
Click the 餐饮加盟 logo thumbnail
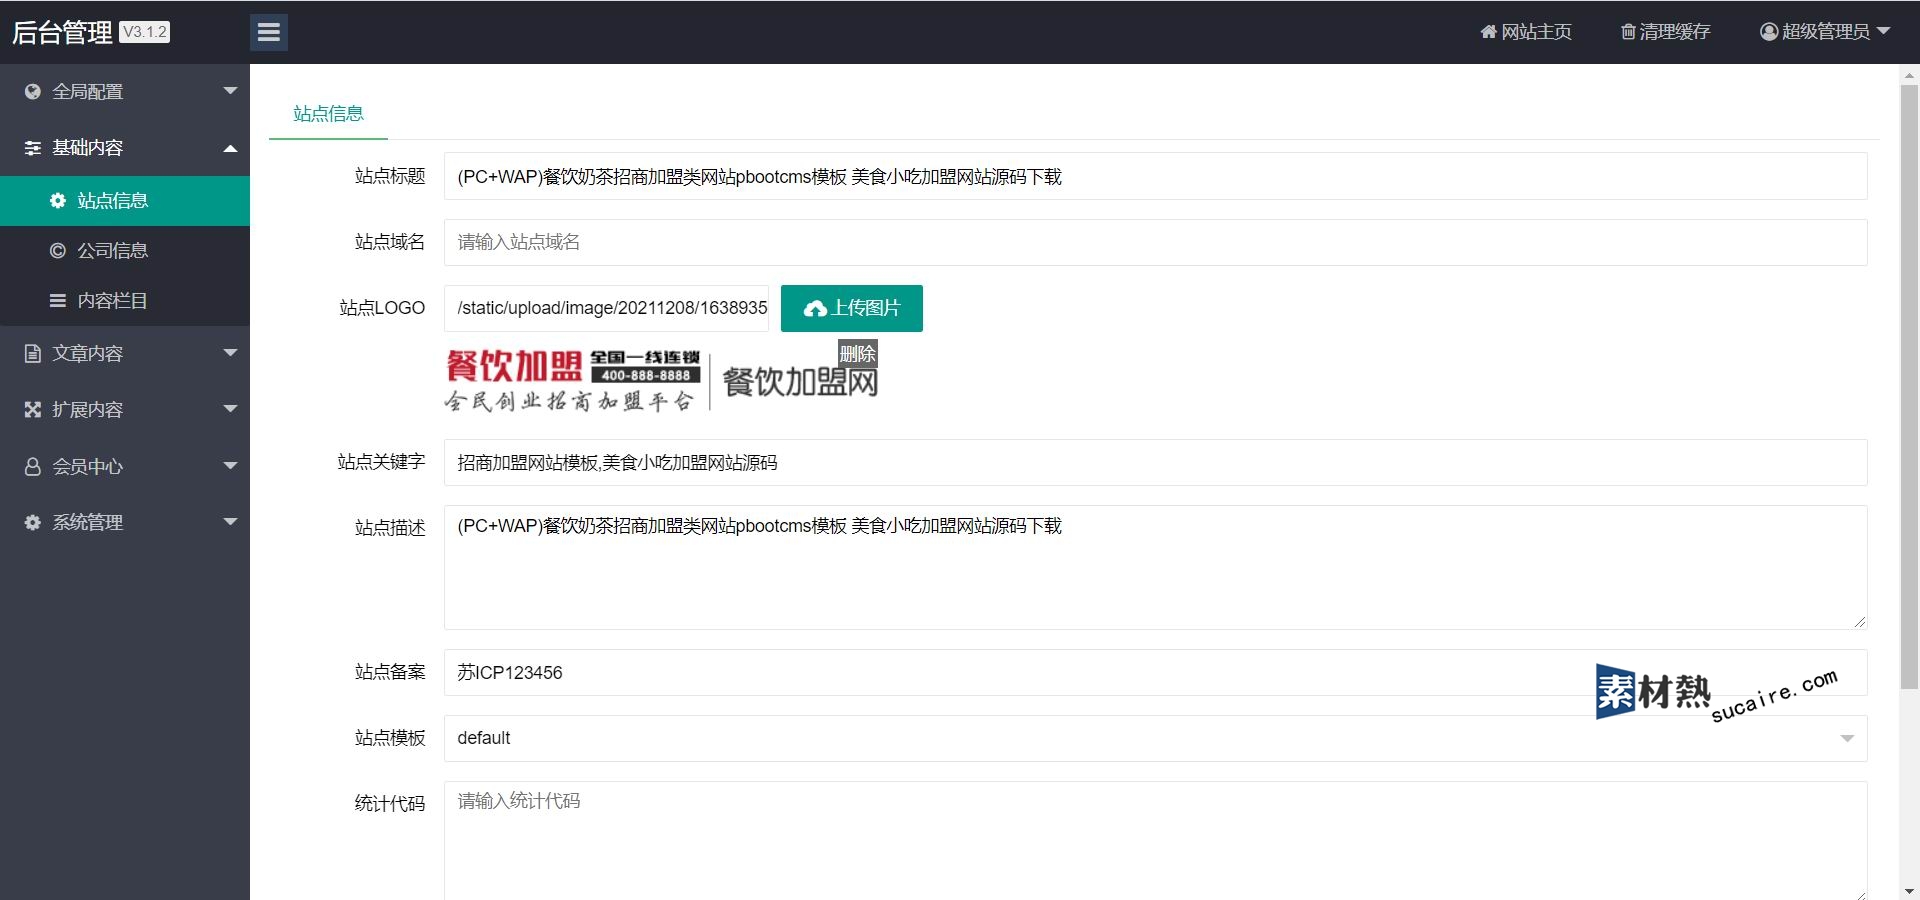pos(660,378)
